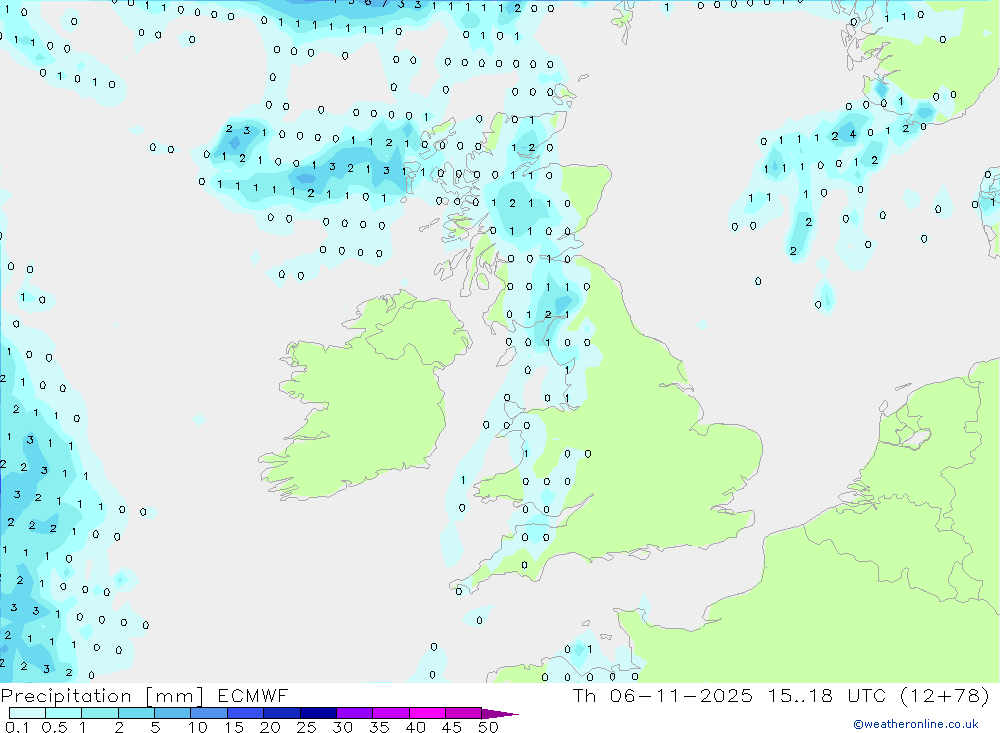Image resolution: width=1000 pixels, height=733 pixels.
Task: Click the 30–35 mm violet legend swatch
Action: (x=354, y=713)
